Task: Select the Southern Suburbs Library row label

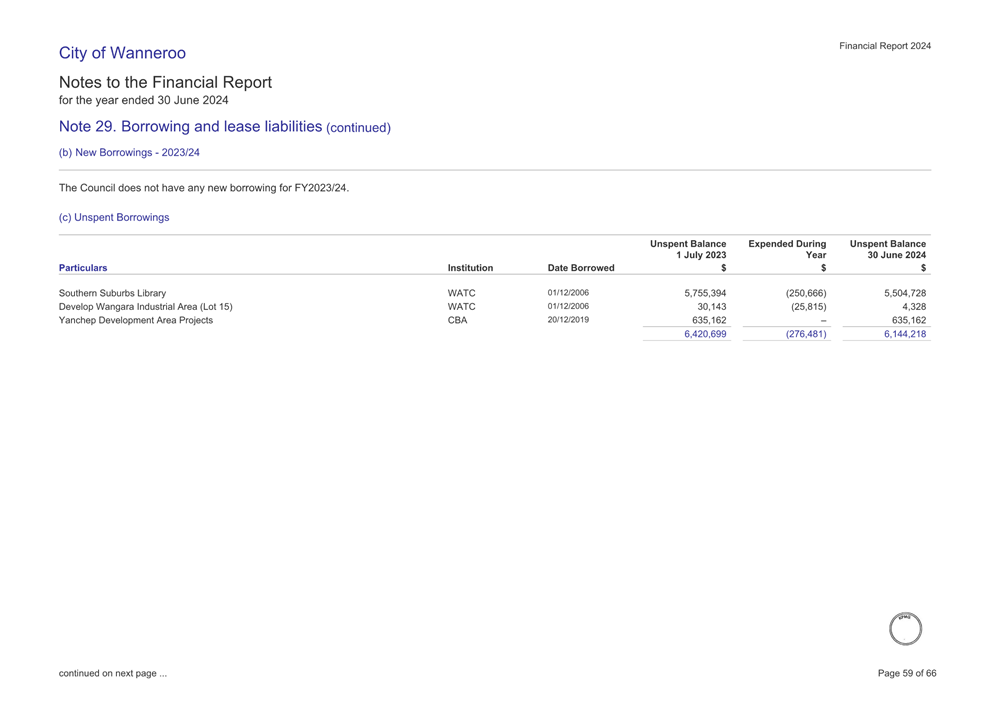Action: tap(113, 293)
